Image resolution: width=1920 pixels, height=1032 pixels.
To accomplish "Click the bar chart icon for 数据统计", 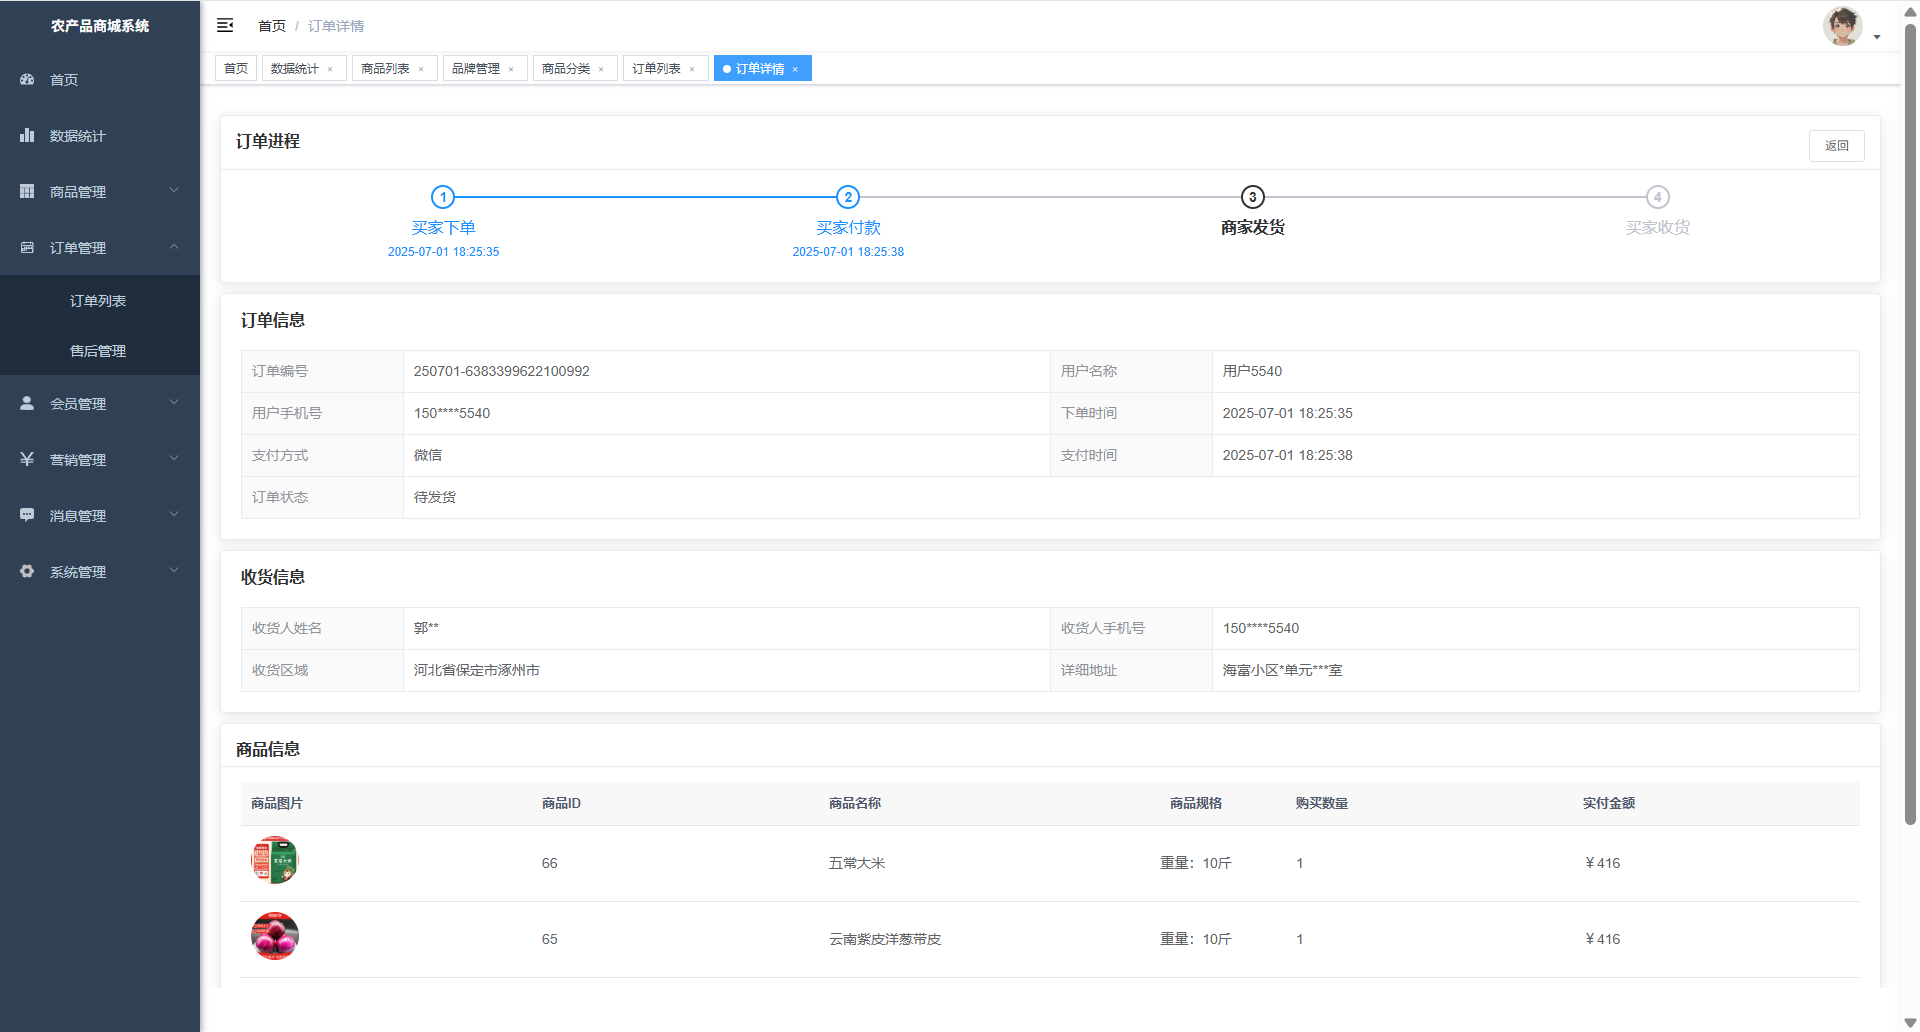I will (27, 135).
